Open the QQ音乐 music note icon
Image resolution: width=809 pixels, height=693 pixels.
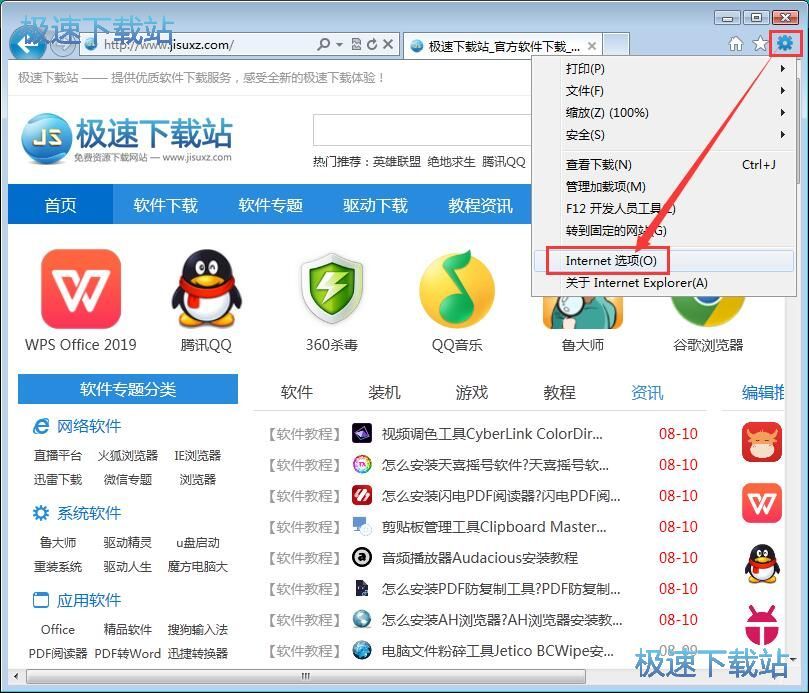point(457,289)
